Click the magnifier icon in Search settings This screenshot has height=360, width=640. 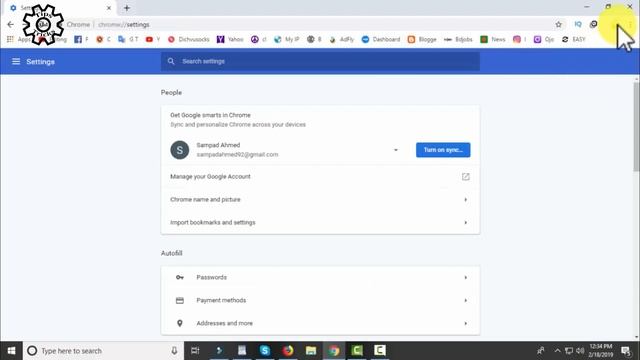click(171, 61)
